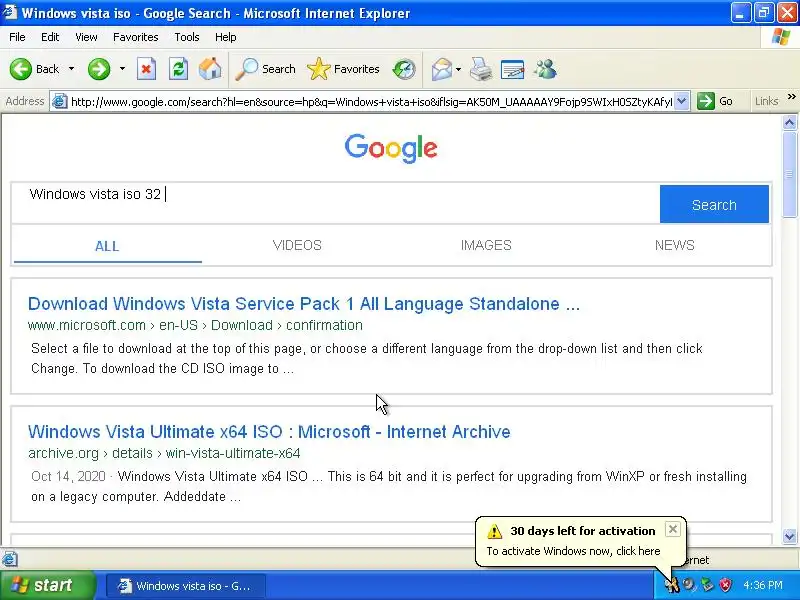800x600 pixels.
Task: Open the Messenger people icon
Action: point(545,69)
